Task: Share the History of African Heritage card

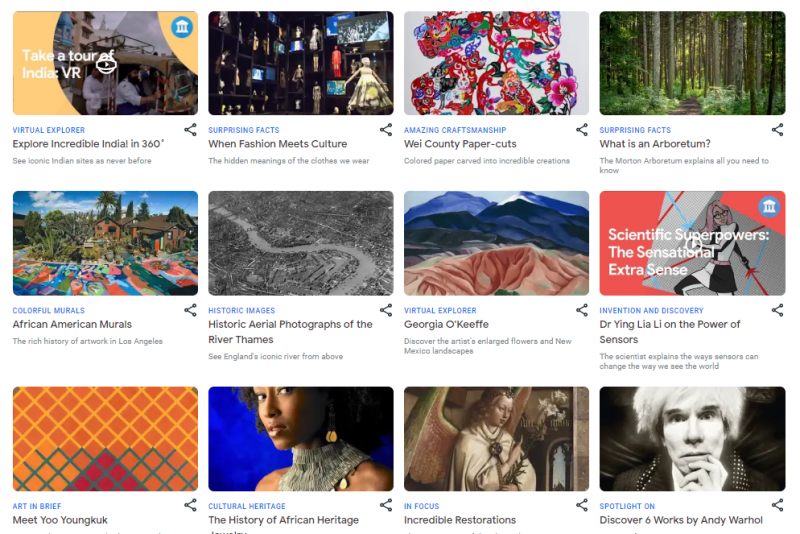Action: pos(386,505)
